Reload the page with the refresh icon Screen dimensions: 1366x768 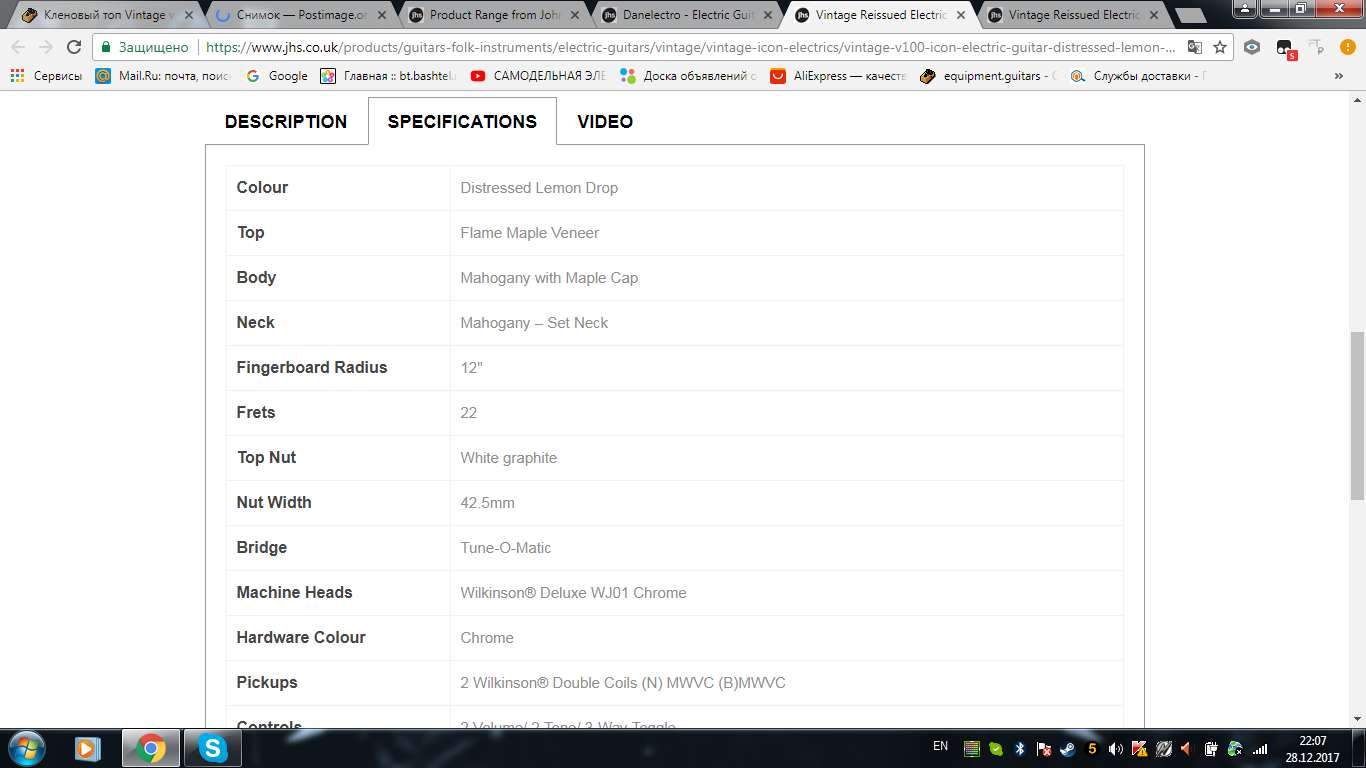(x=74, y=47)
